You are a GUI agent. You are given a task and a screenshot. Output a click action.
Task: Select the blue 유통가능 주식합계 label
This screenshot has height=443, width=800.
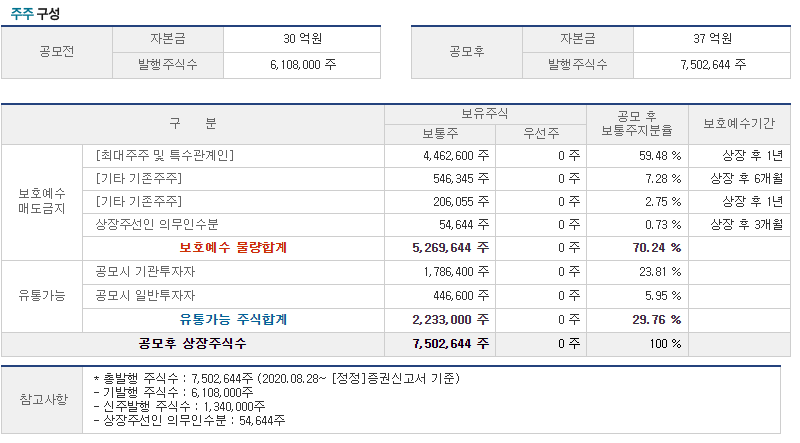tap(233, 320)
